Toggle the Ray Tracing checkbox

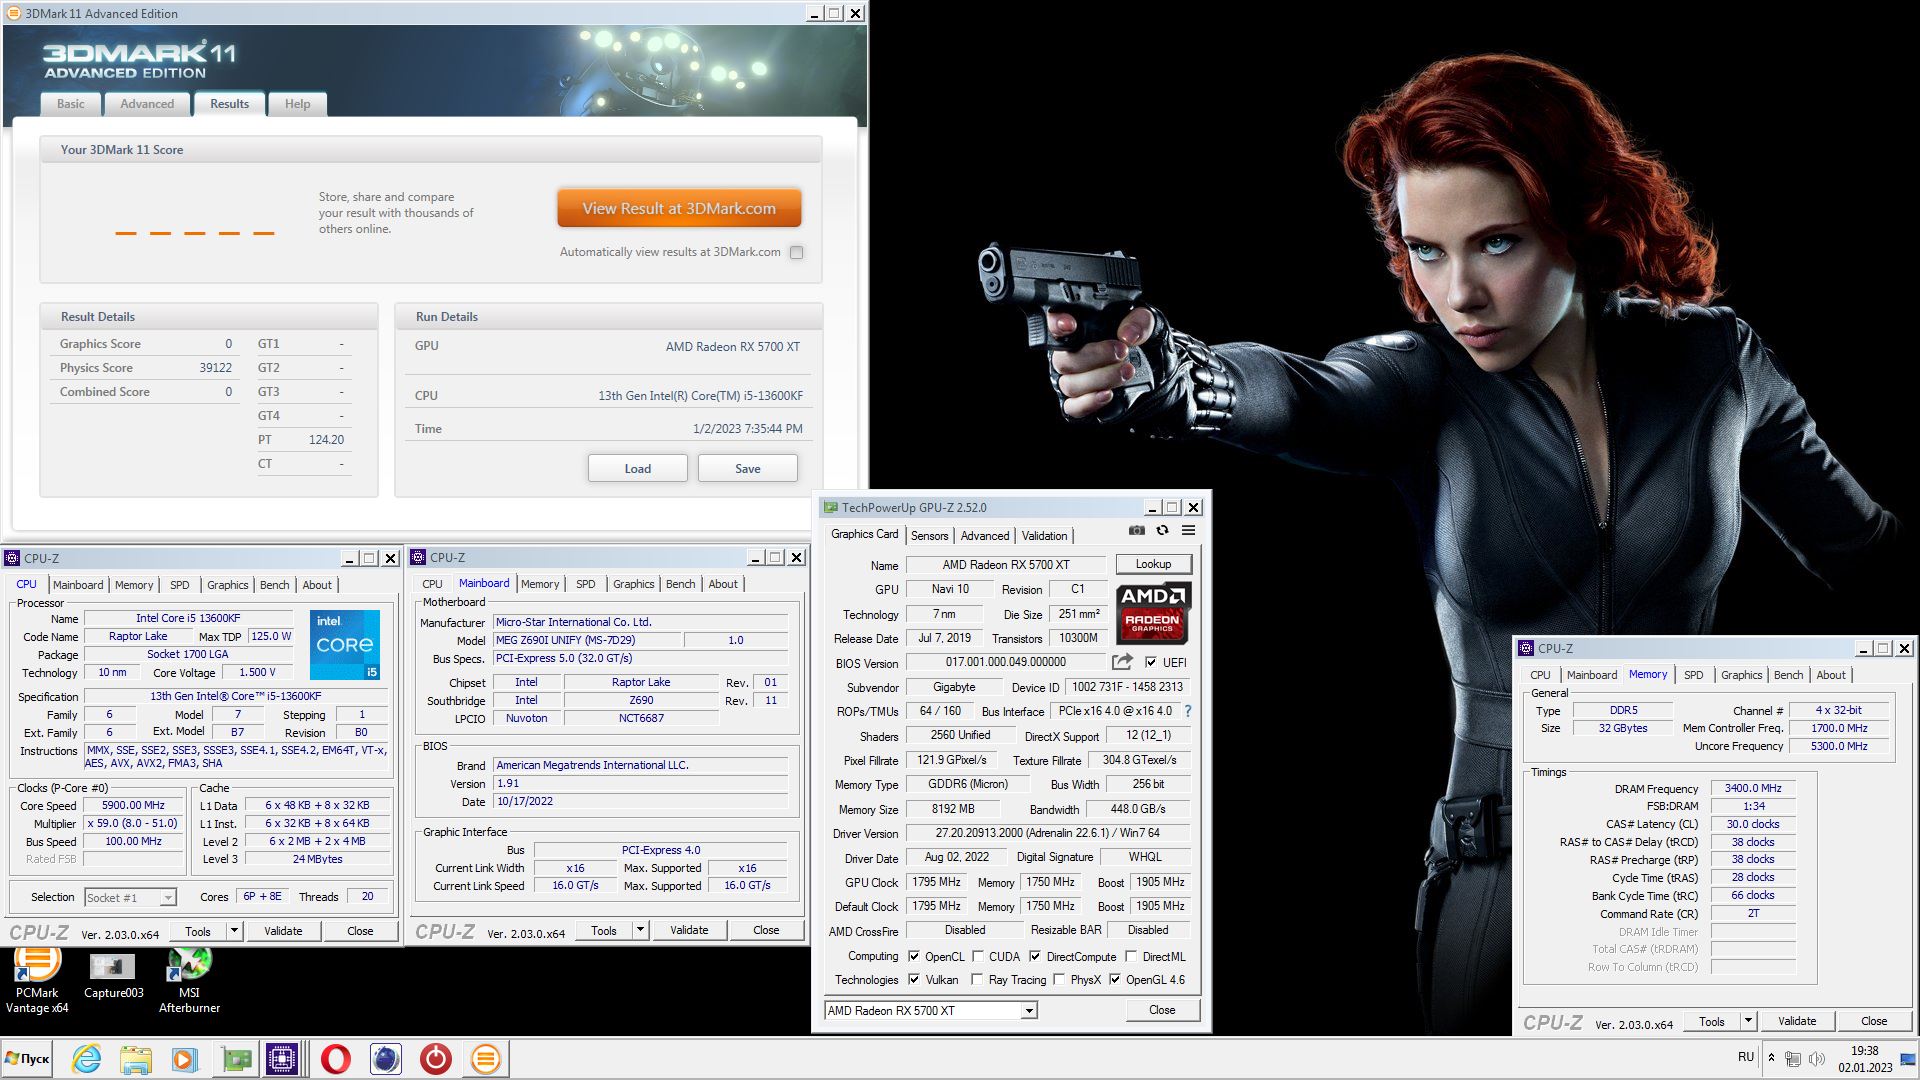(977, 980)
